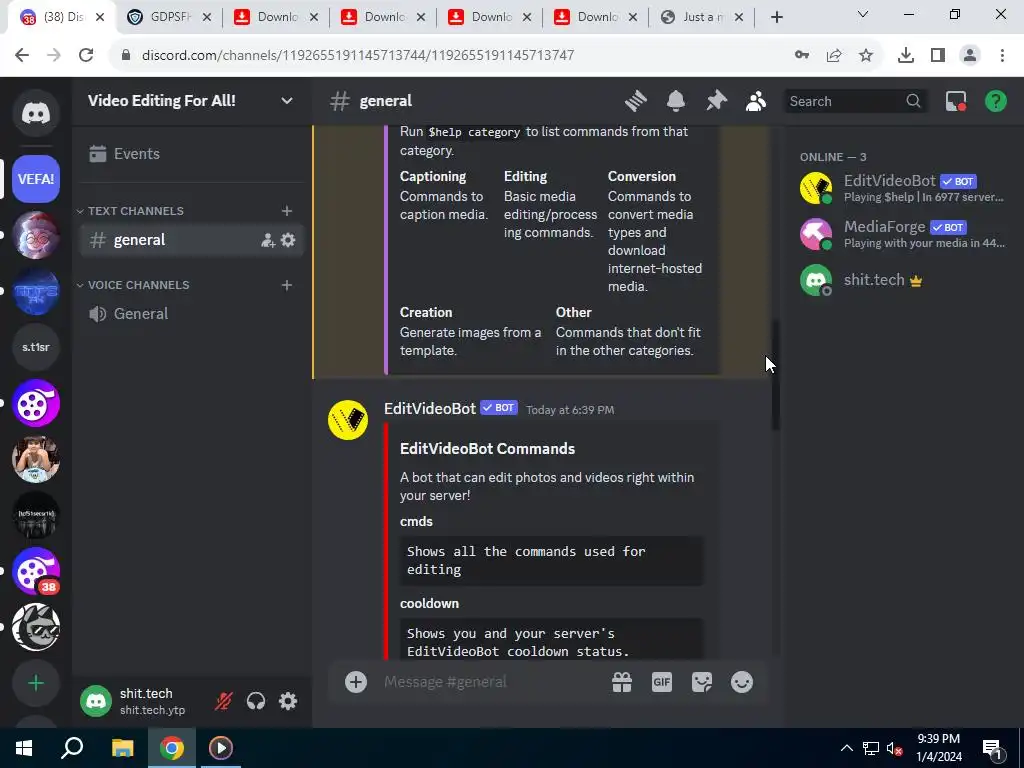Invite people to general channel
The width and height of the screenshot is (1024, 768).
pos(268,240)
